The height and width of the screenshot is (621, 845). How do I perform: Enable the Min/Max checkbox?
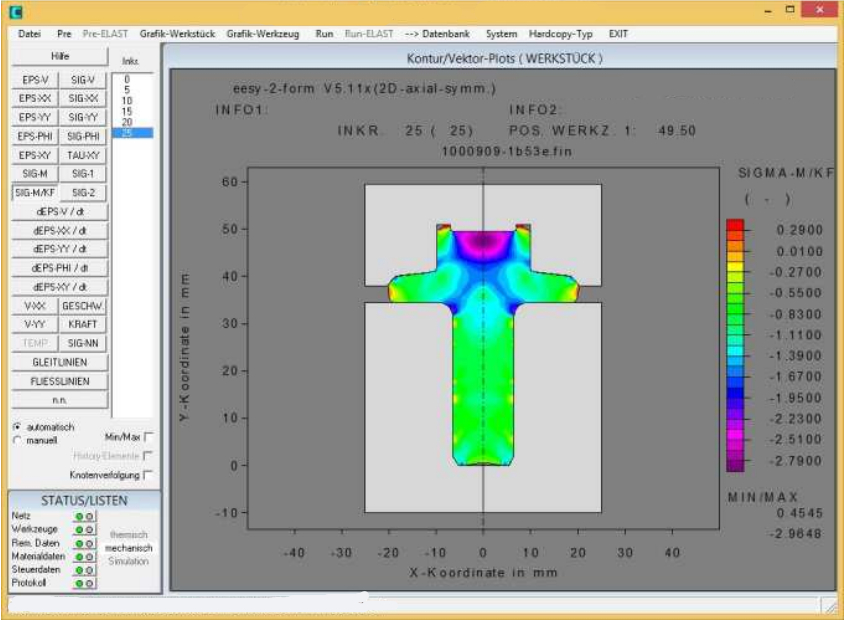[149, 437]
